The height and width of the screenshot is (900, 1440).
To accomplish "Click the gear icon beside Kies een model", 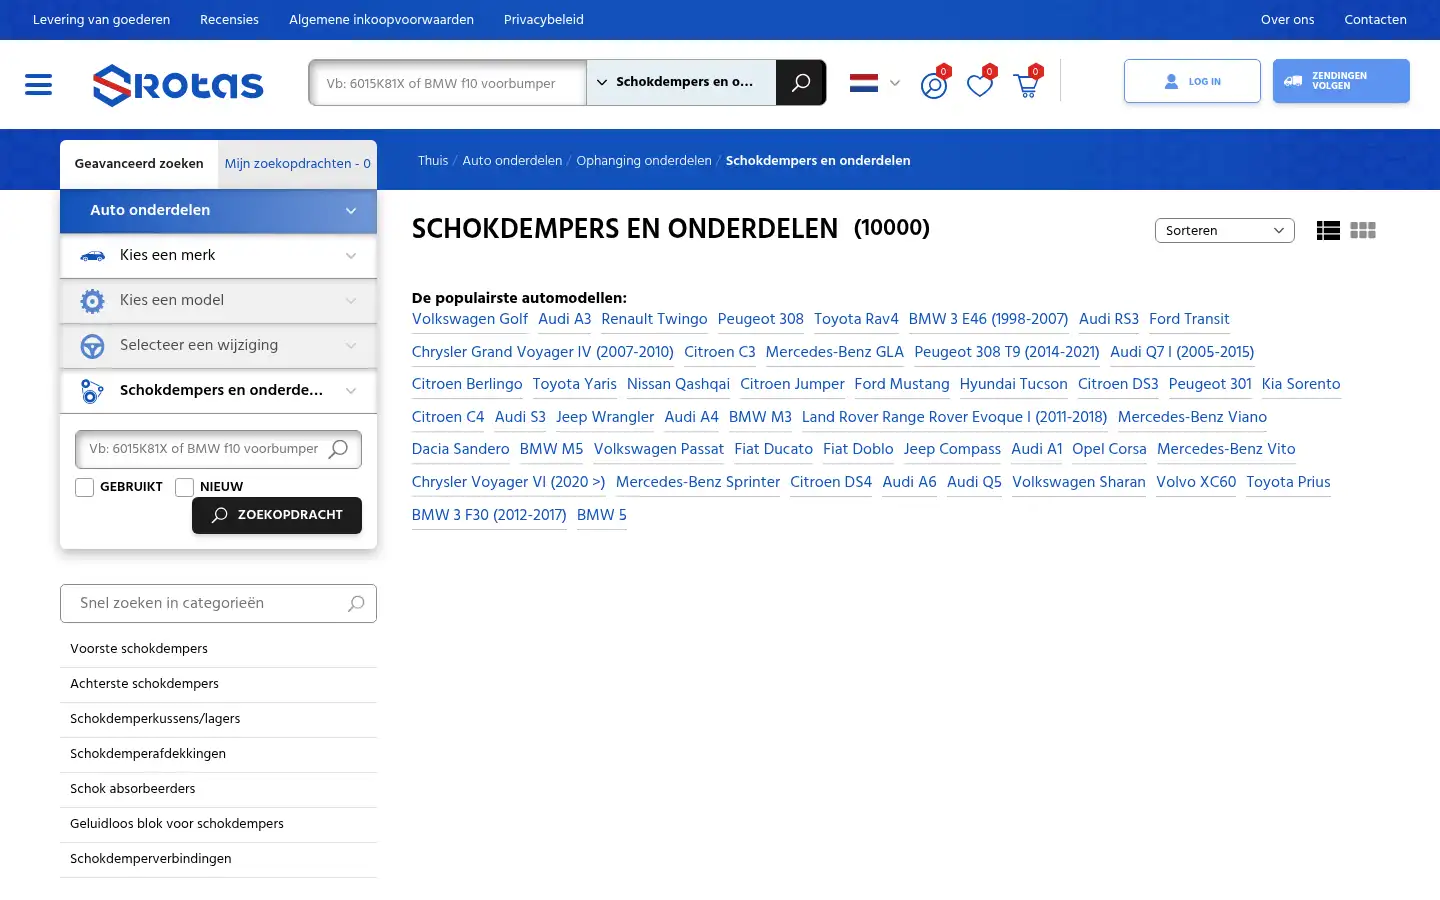I will click(x=92, y=300).
